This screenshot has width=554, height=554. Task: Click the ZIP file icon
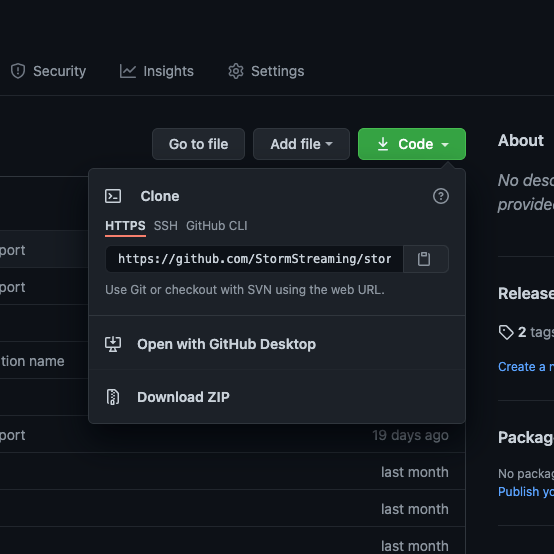click(x=113, y=397)
